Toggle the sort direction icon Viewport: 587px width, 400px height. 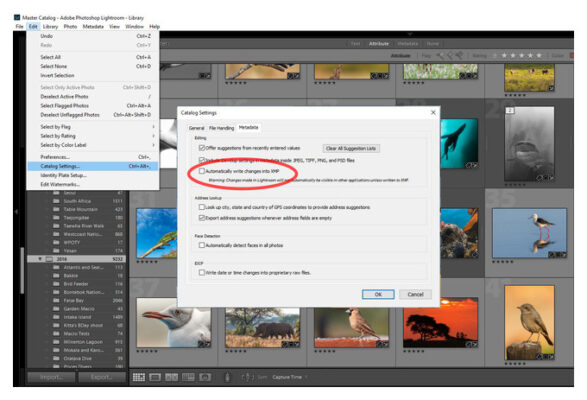(247, 377)
